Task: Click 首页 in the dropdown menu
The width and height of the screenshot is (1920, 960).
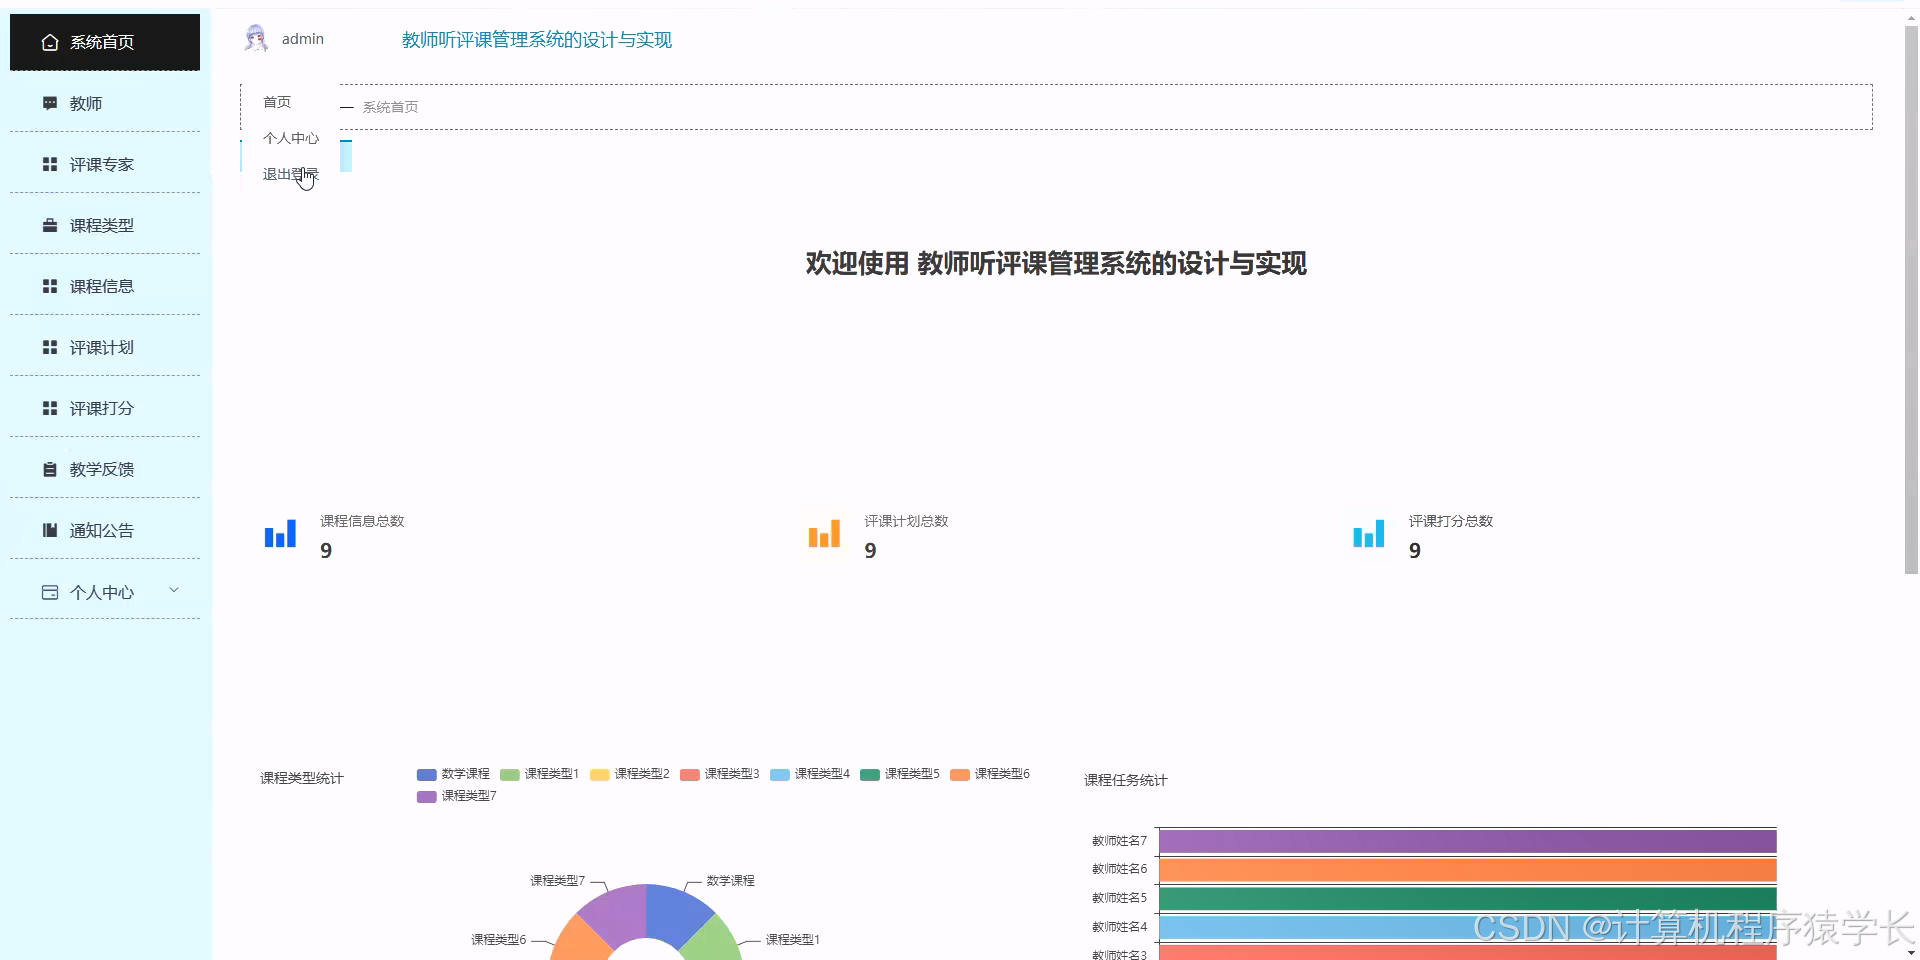Action: [277, 101]
